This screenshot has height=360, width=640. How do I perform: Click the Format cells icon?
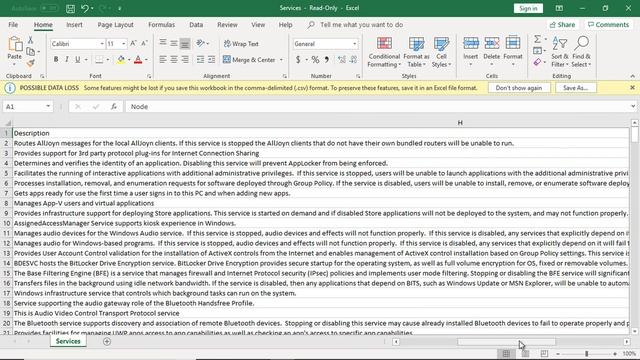[x=513, y=43]
